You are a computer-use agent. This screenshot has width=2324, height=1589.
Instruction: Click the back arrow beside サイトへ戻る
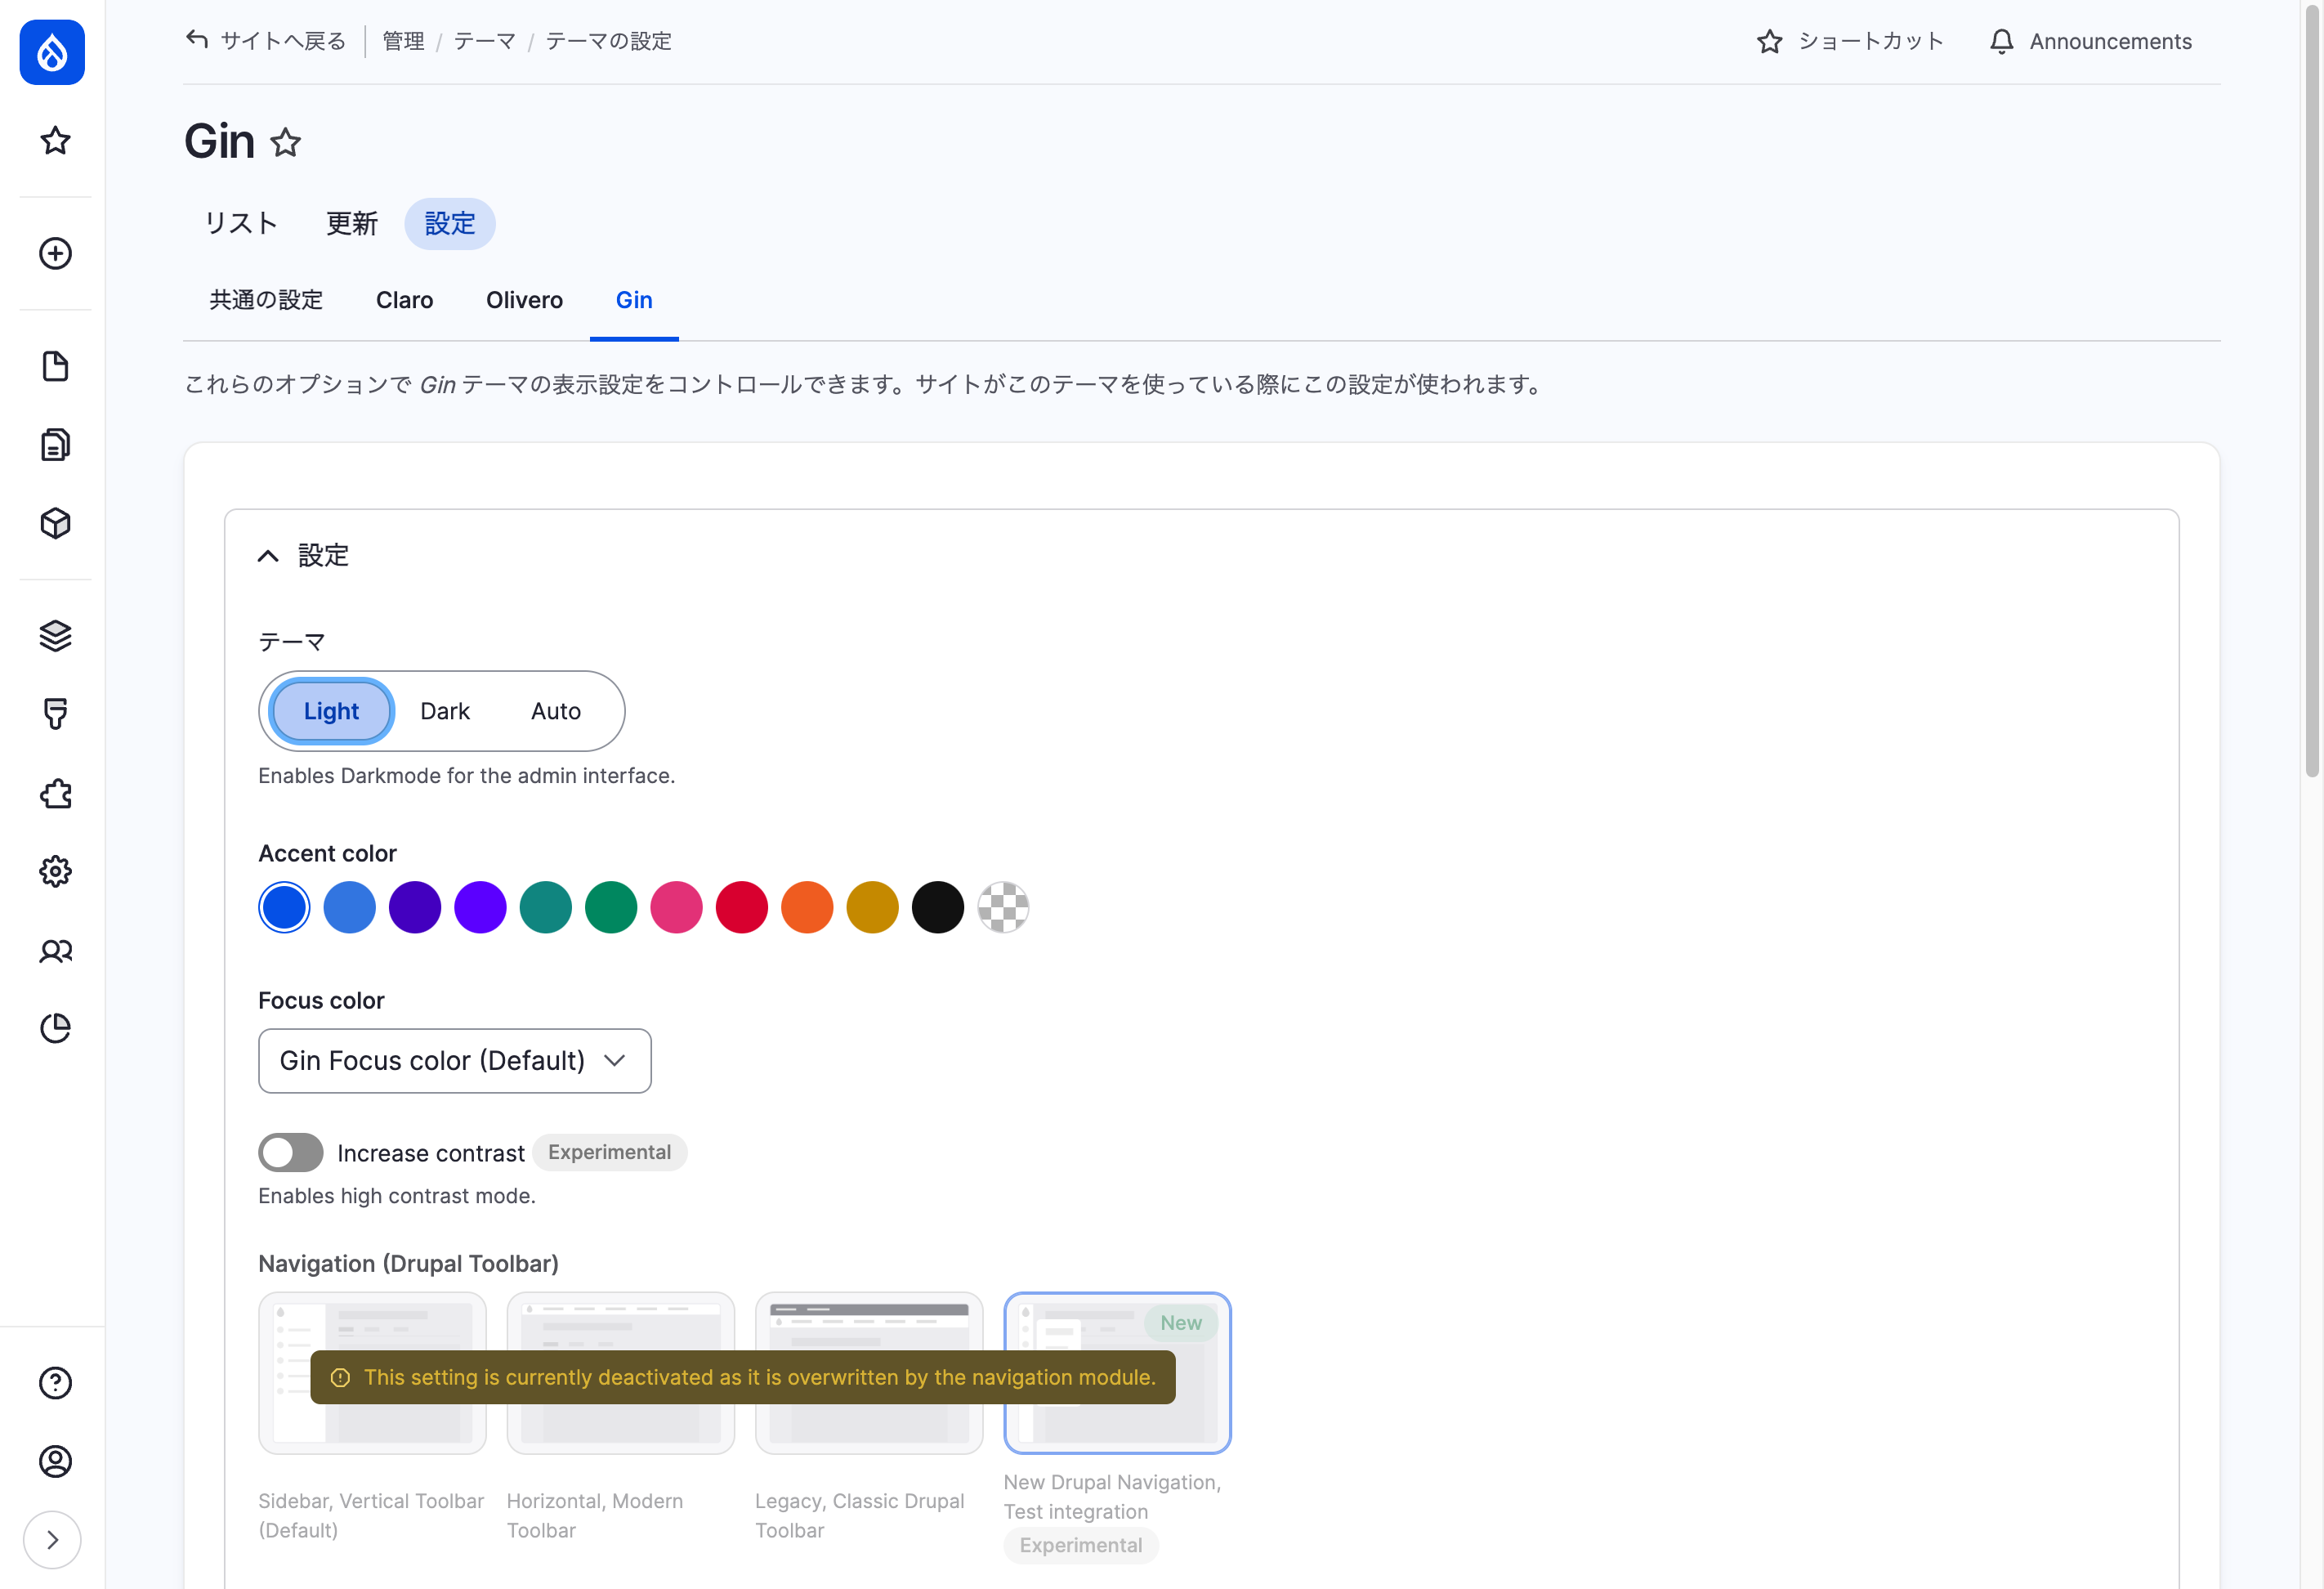click(197, 40)
